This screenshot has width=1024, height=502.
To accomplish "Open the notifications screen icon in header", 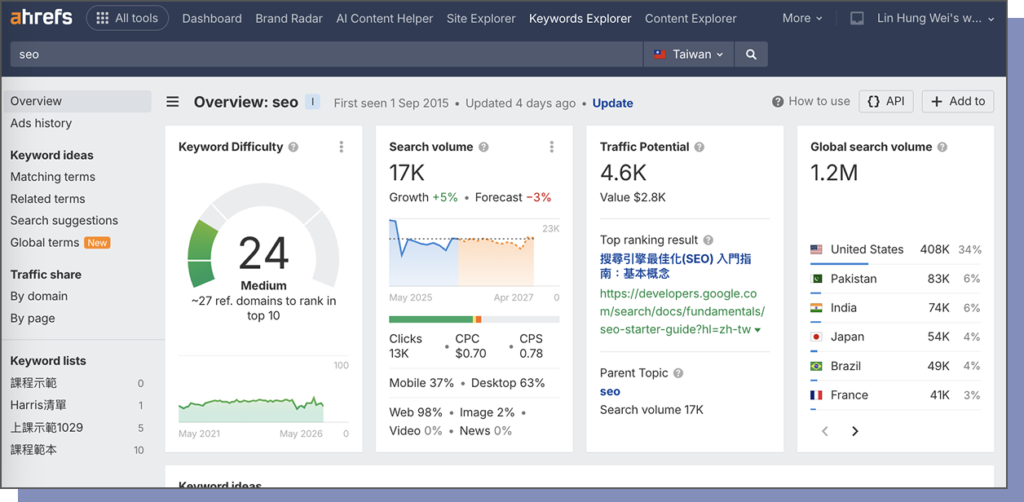I will [x=857, y=19].
